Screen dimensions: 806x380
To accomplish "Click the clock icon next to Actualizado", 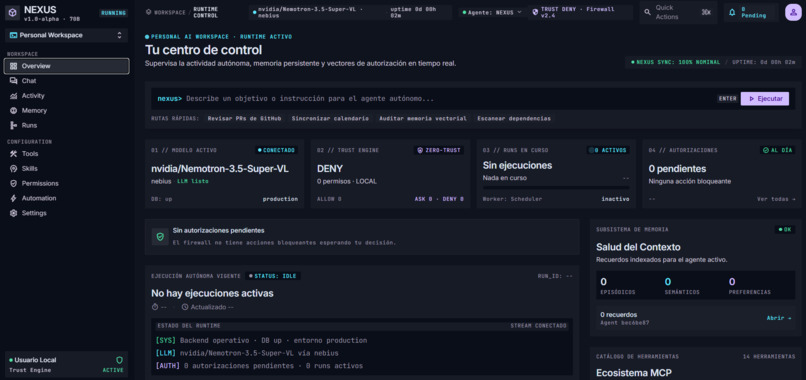I will click(x=185, y=307).
